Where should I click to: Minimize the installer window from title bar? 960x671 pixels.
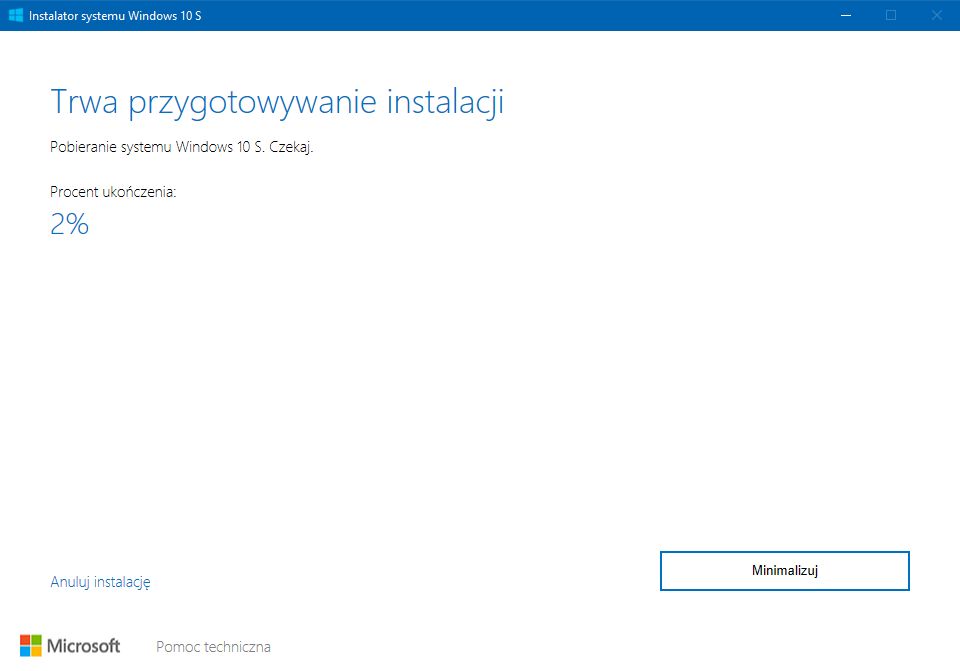(846, 15)
